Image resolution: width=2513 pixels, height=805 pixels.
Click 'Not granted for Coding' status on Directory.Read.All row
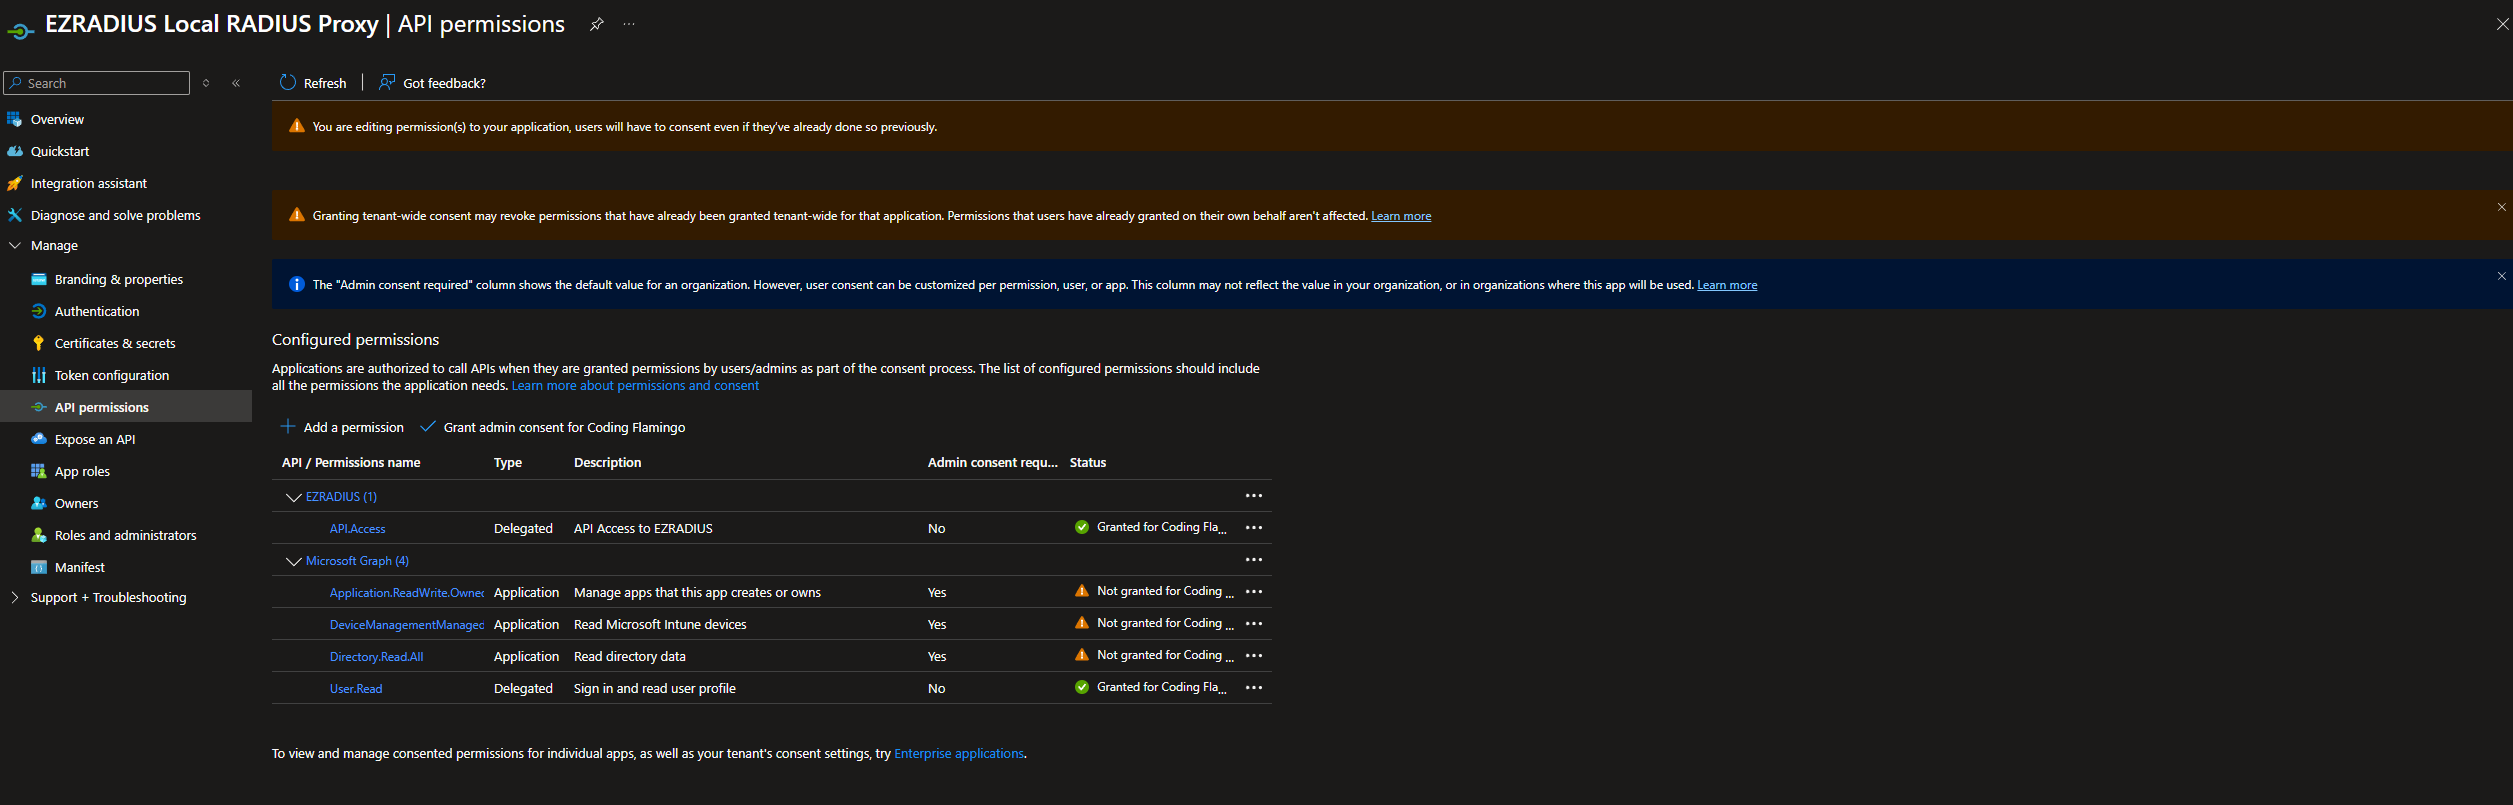(x=1165, y=655)
